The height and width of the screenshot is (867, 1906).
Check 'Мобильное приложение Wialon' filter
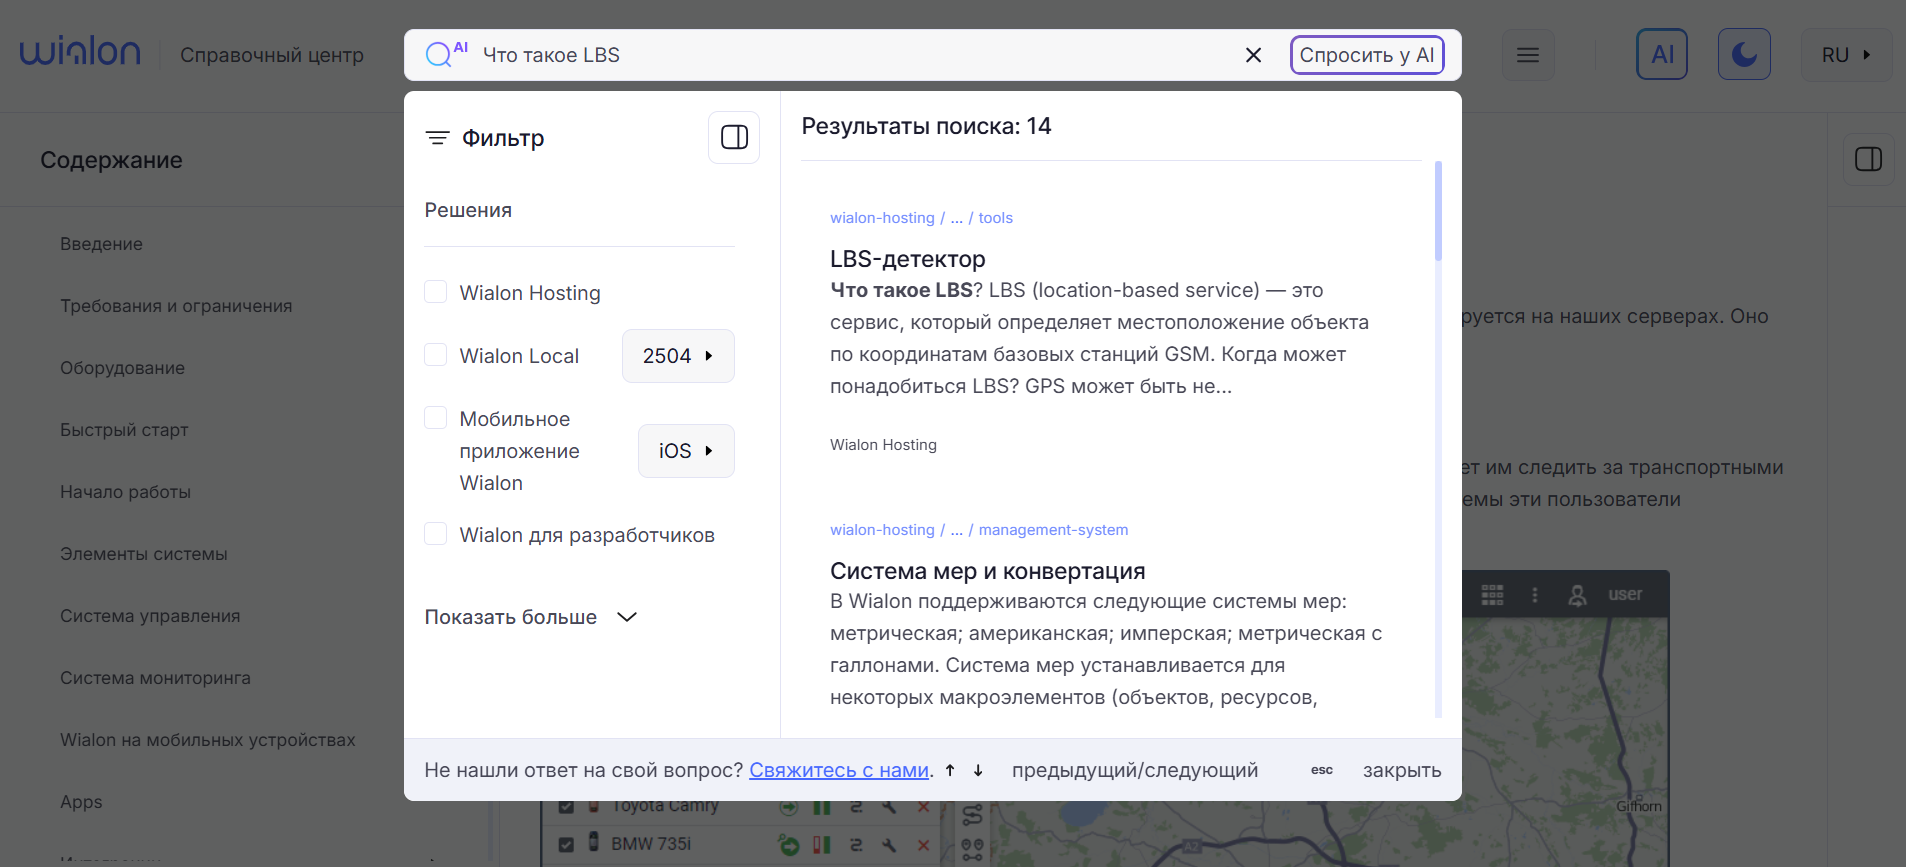click(436, 418)
